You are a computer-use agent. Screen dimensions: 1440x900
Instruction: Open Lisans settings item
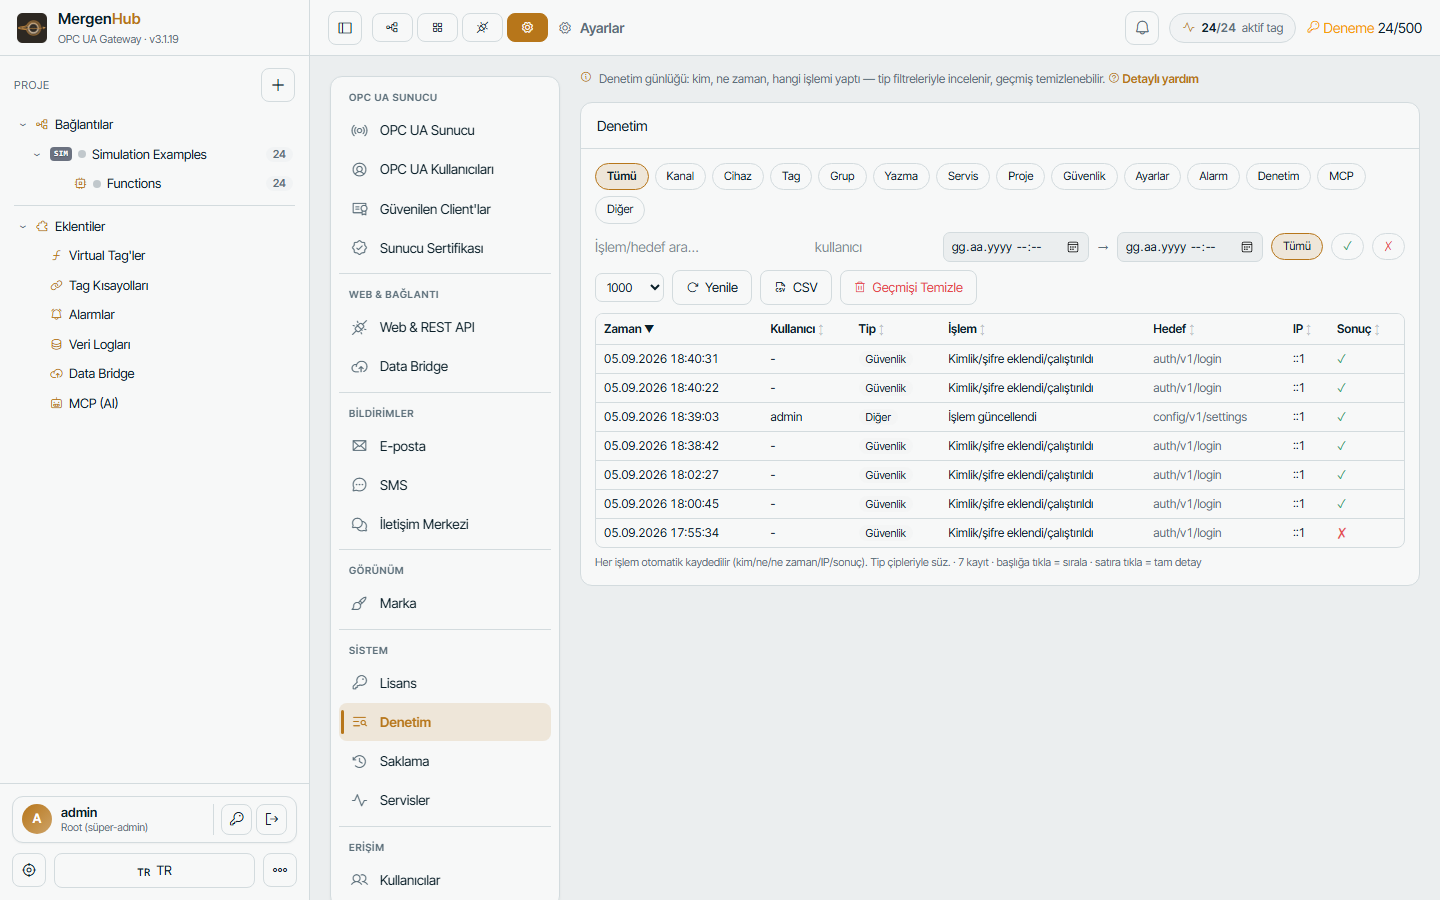pos(445,683)
